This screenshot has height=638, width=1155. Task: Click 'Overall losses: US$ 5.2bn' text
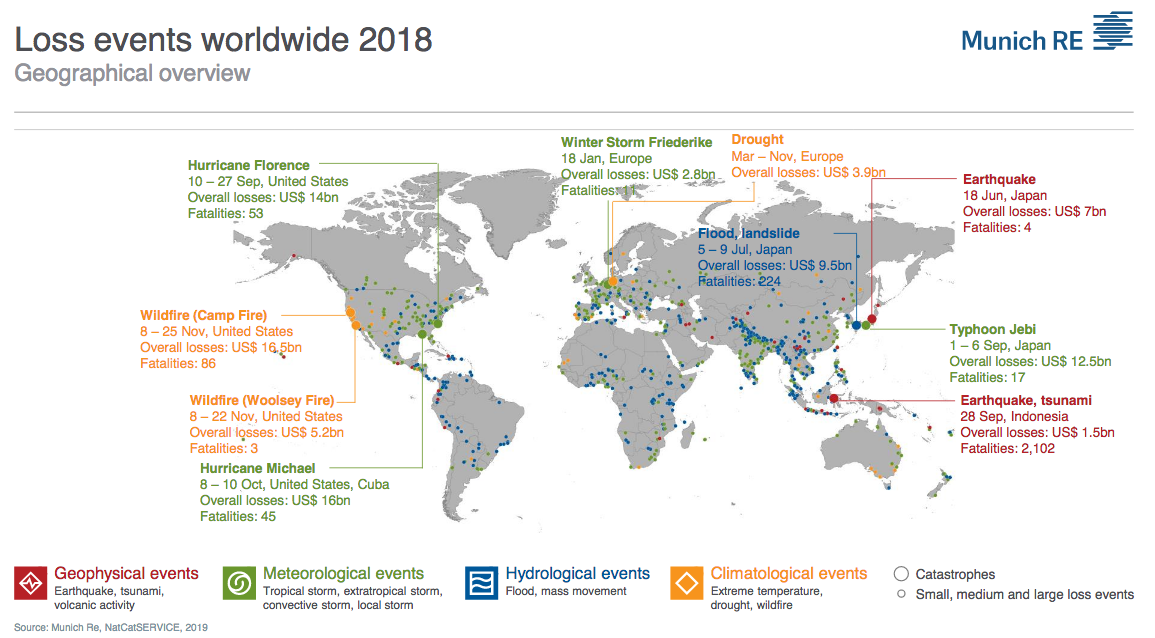tap(266, 432)
